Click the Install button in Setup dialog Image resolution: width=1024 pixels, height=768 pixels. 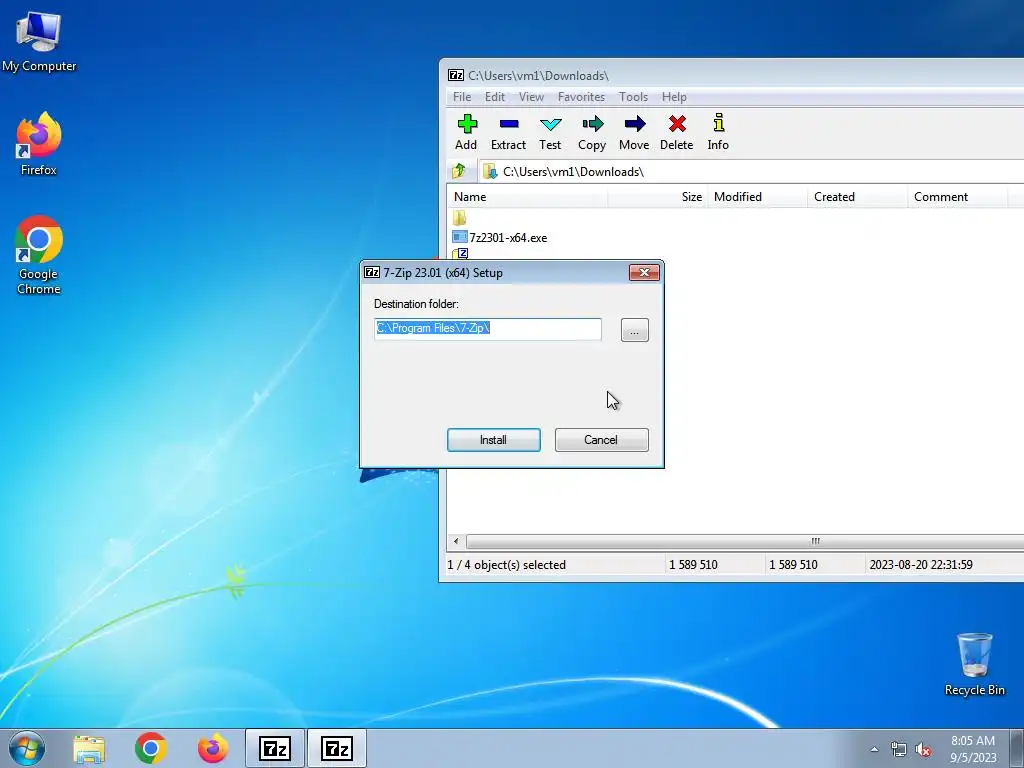click(x=494, y=440)
